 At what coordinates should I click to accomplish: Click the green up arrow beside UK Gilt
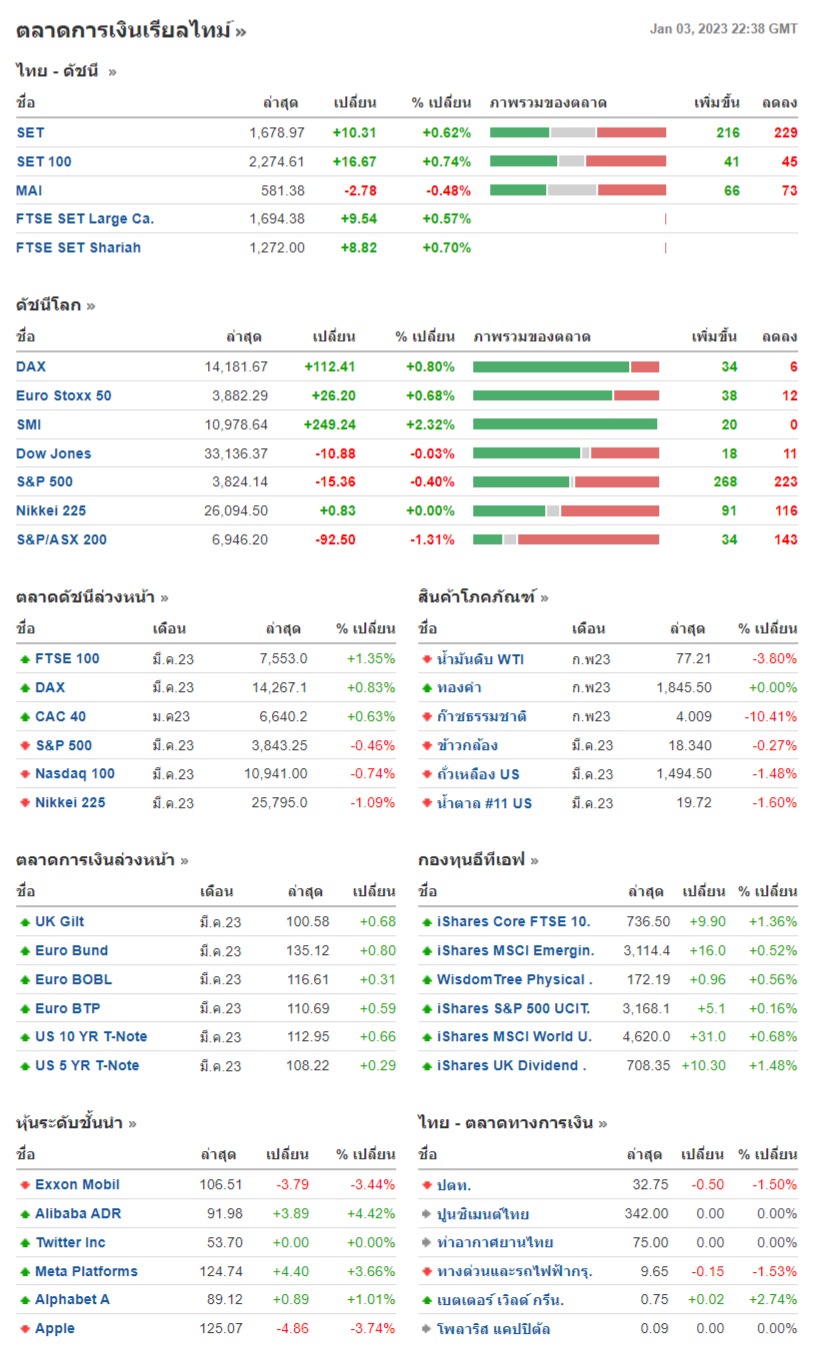coord(25,922)
